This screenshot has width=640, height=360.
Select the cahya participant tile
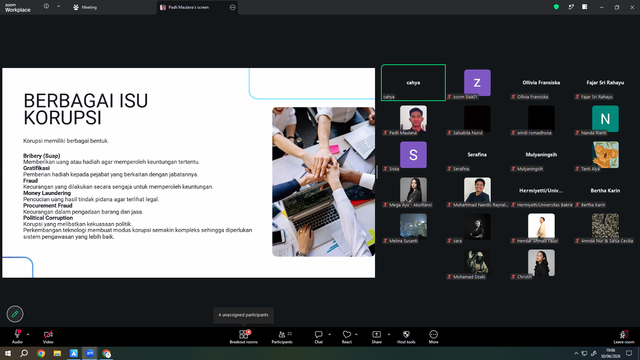click(x=413, y=82)
